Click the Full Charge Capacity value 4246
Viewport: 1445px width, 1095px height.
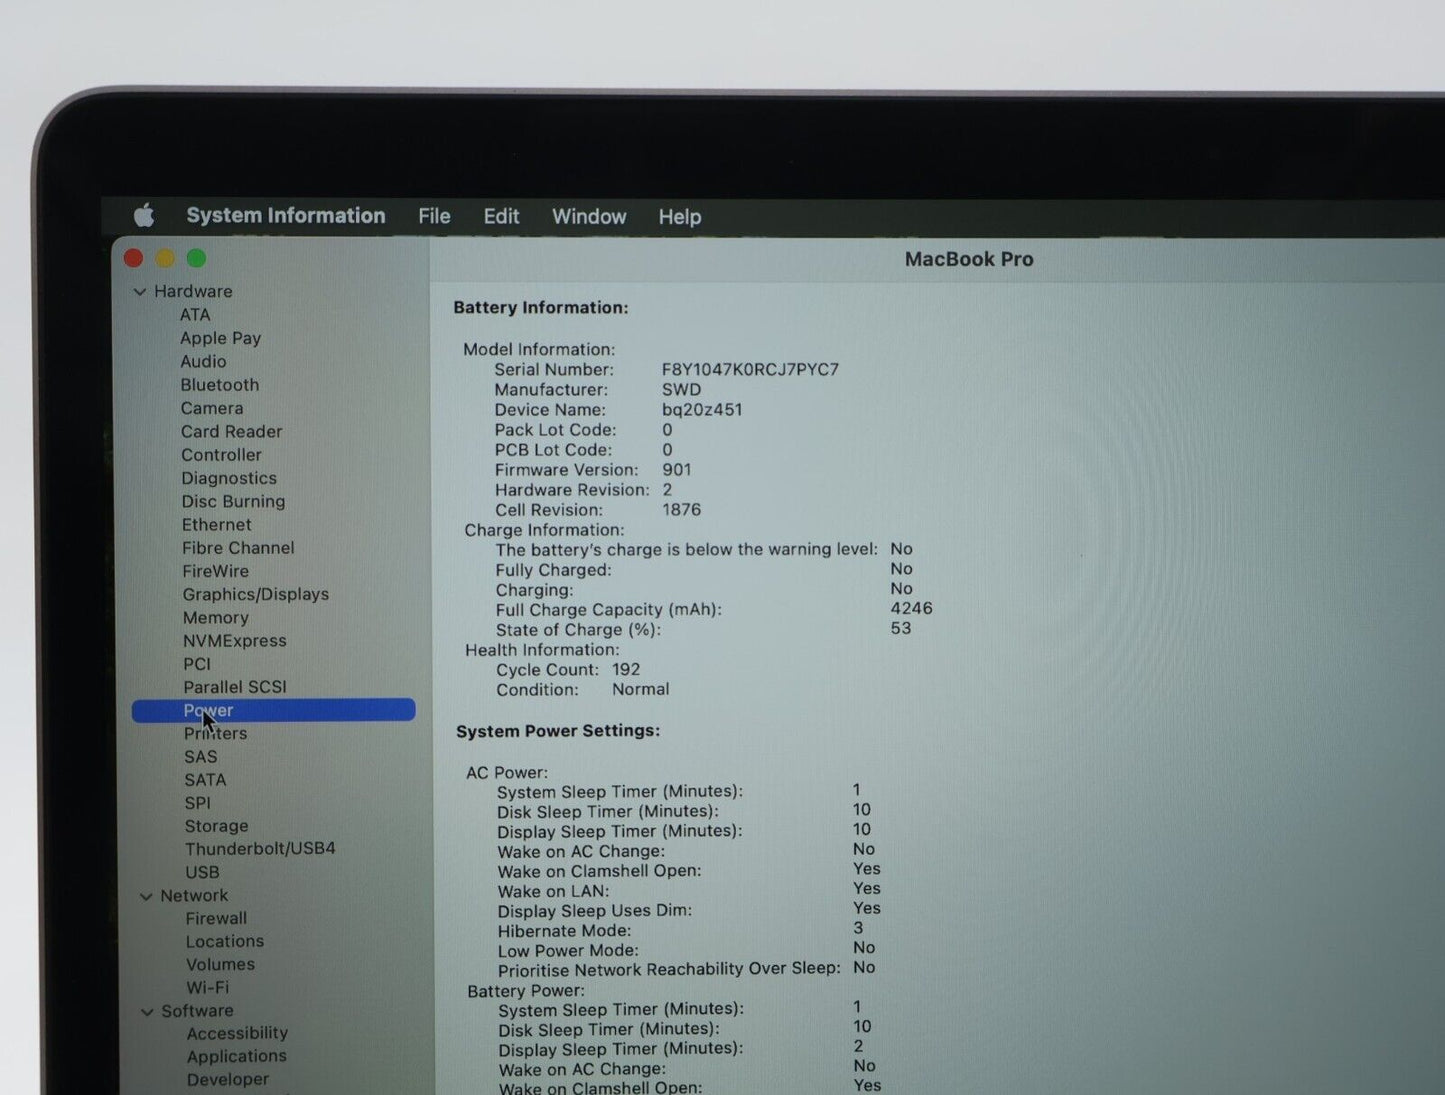[x=911, y=608]
